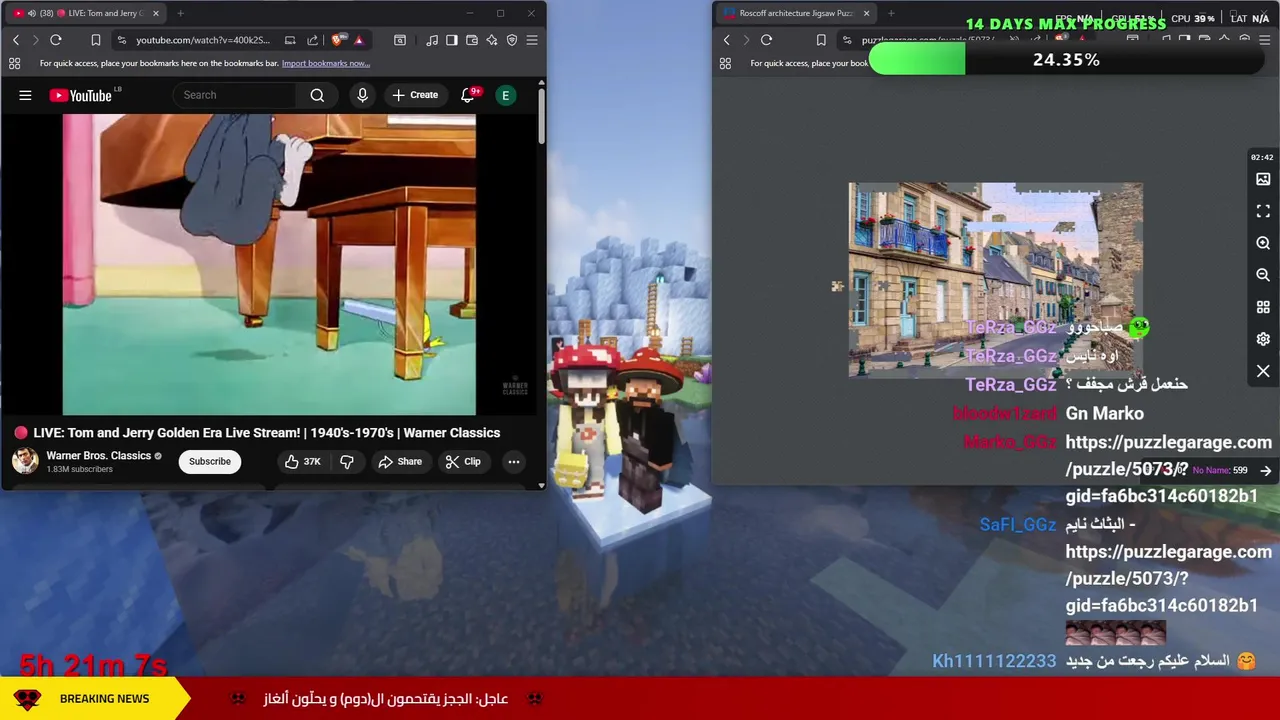
Task: Open puzzle settings gear
Action: tap(1263, 339)
